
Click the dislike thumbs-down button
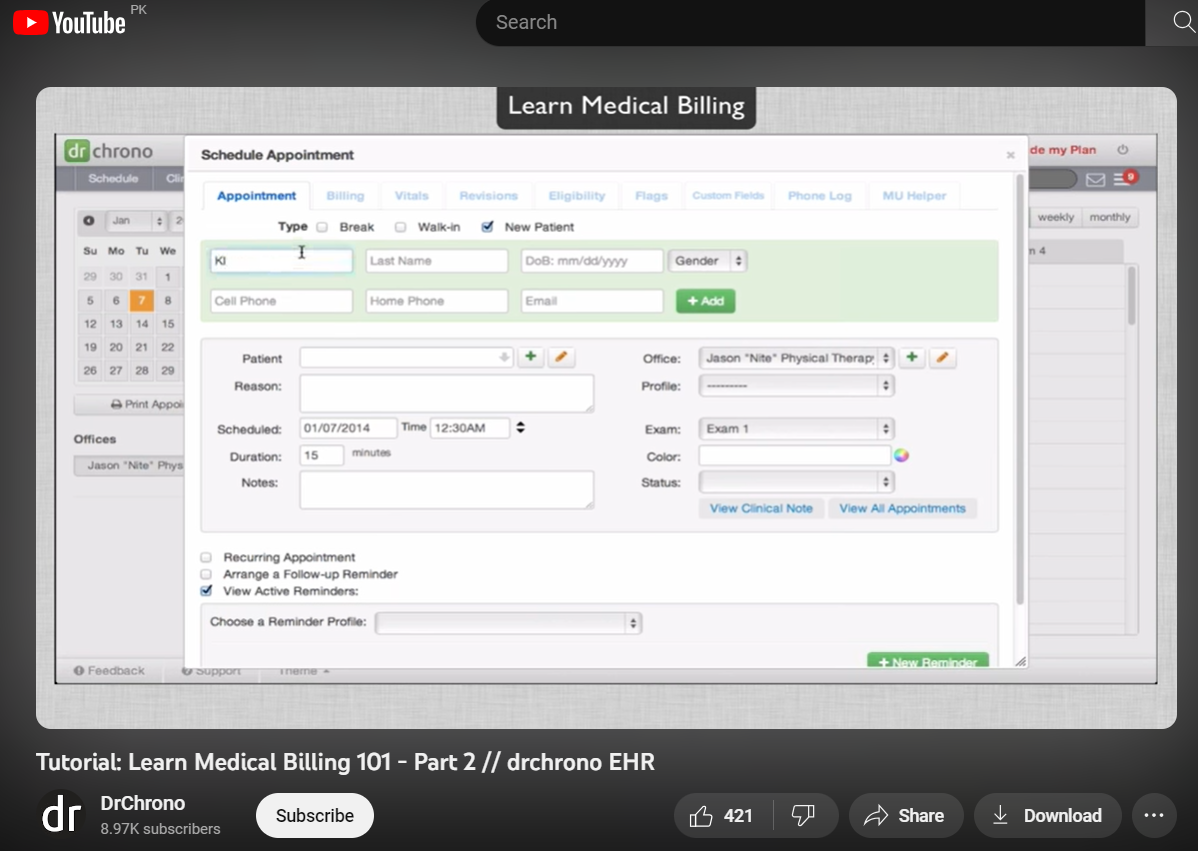pyautogui.click(x=804, y=816)
